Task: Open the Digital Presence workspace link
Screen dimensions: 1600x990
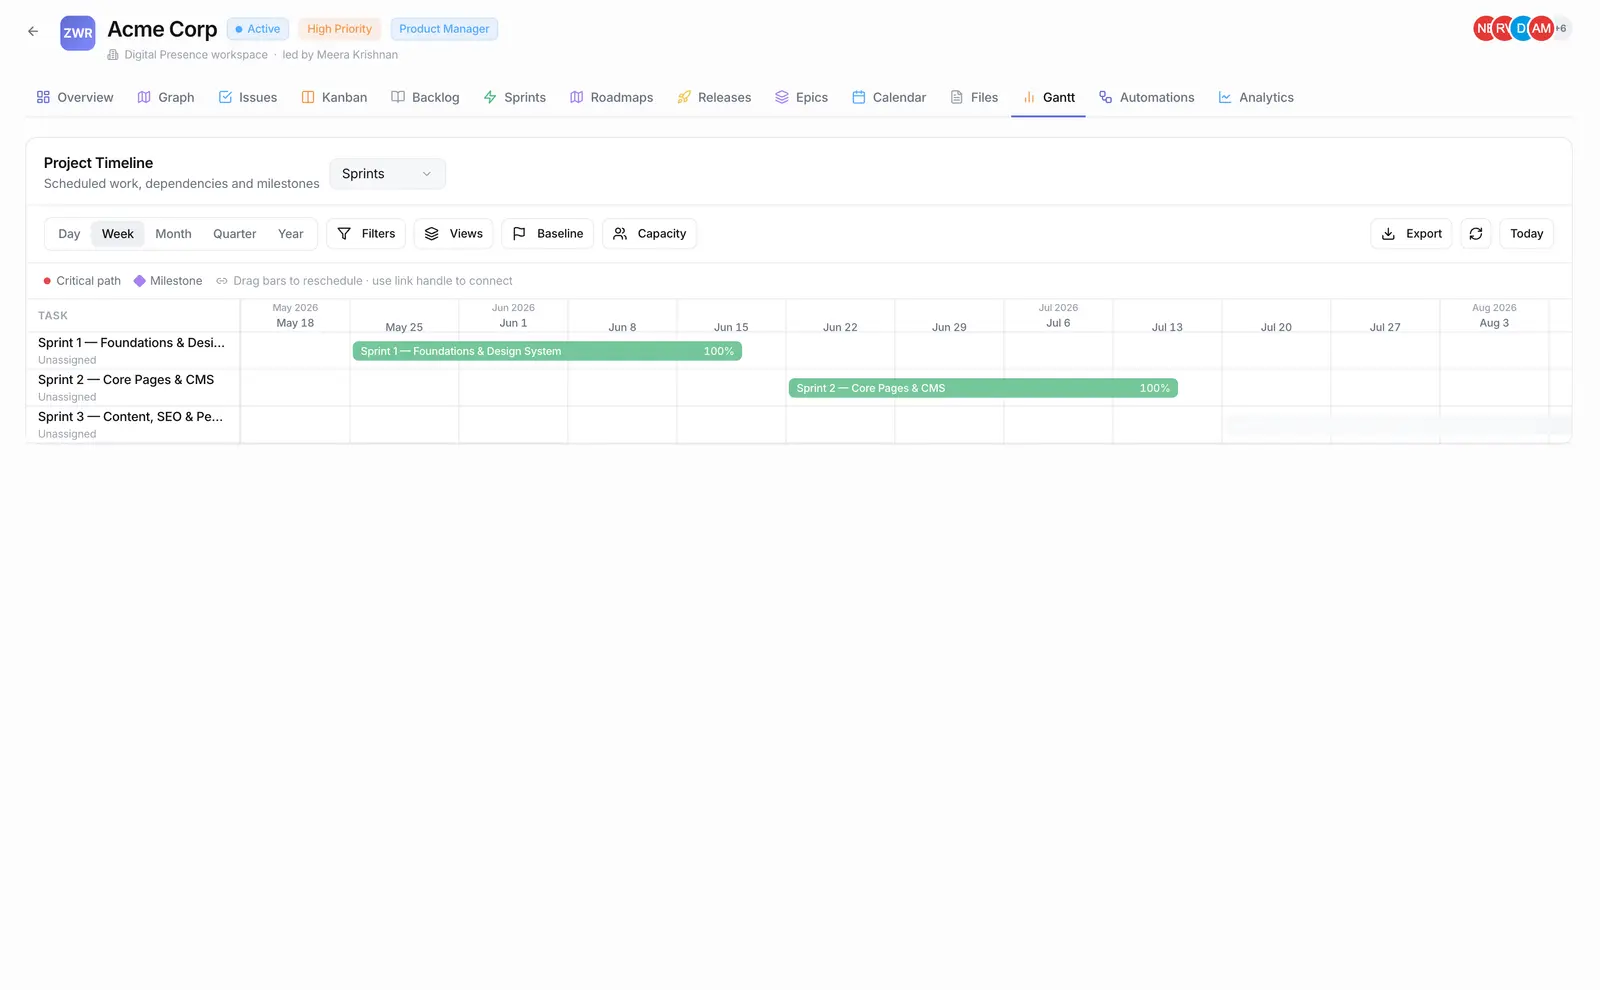Action: pyautogui.click(x=196, y=55)
